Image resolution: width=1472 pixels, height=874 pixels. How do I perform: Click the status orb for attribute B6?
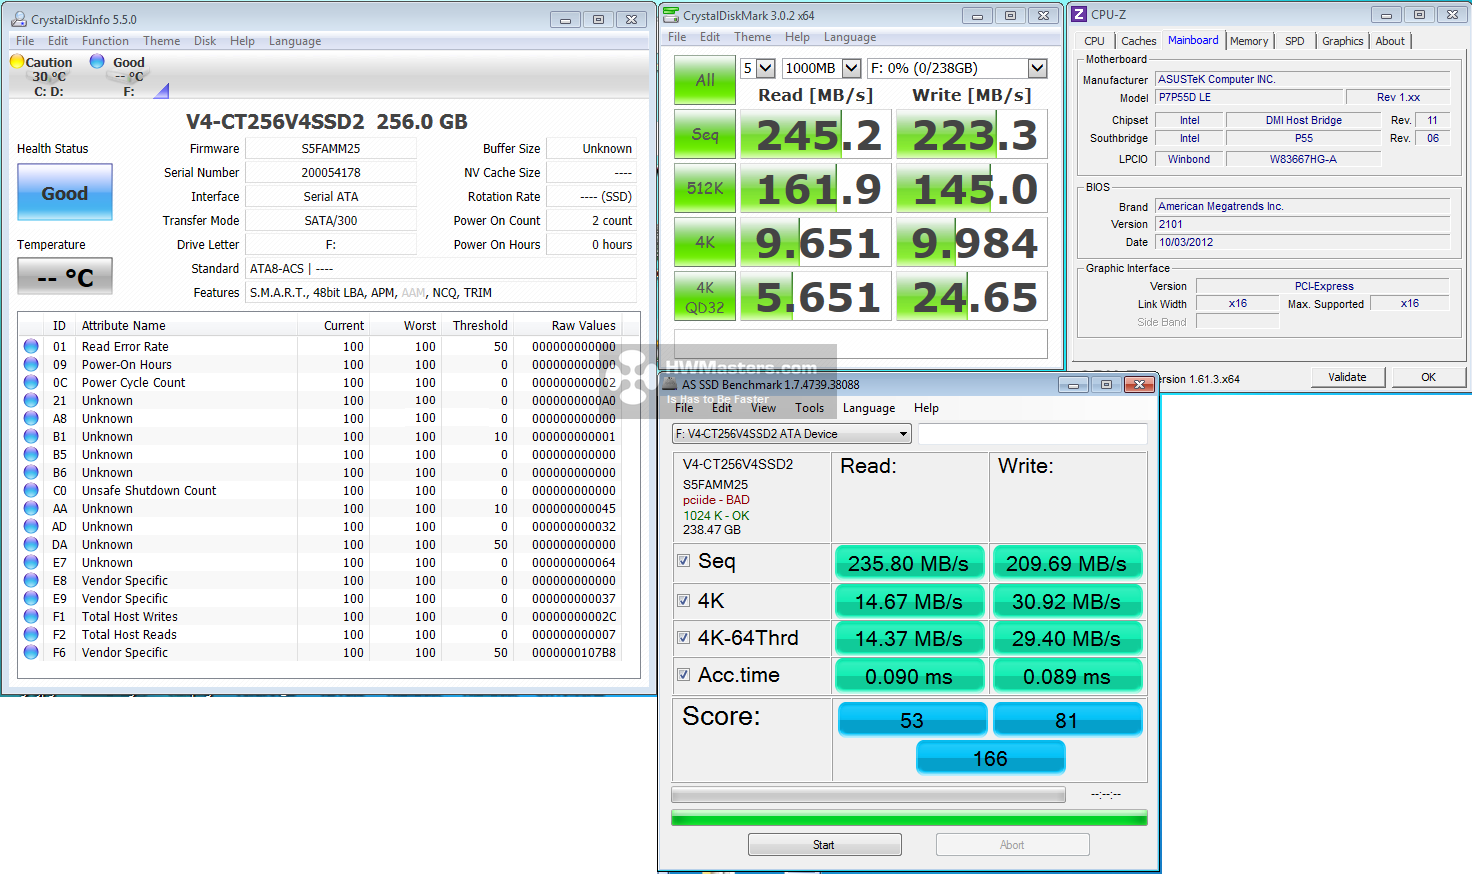[31, 472]
